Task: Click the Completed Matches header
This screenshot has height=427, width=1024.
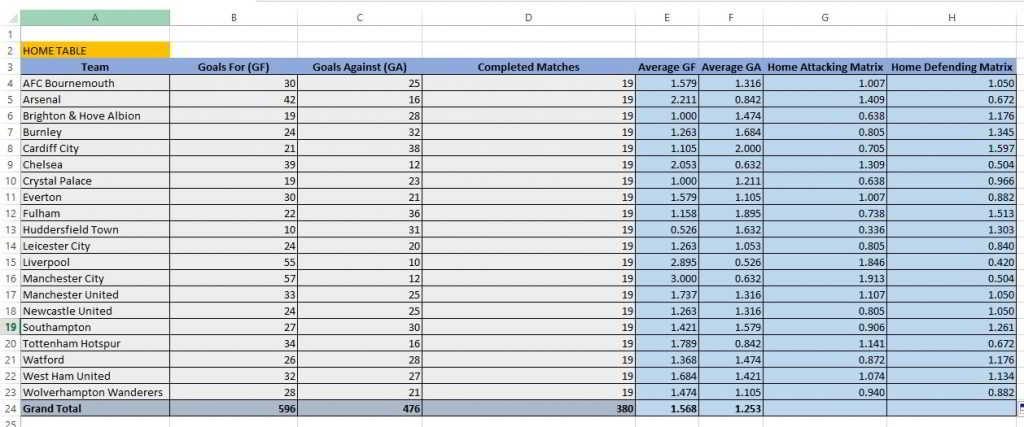Action: [528, 67]
